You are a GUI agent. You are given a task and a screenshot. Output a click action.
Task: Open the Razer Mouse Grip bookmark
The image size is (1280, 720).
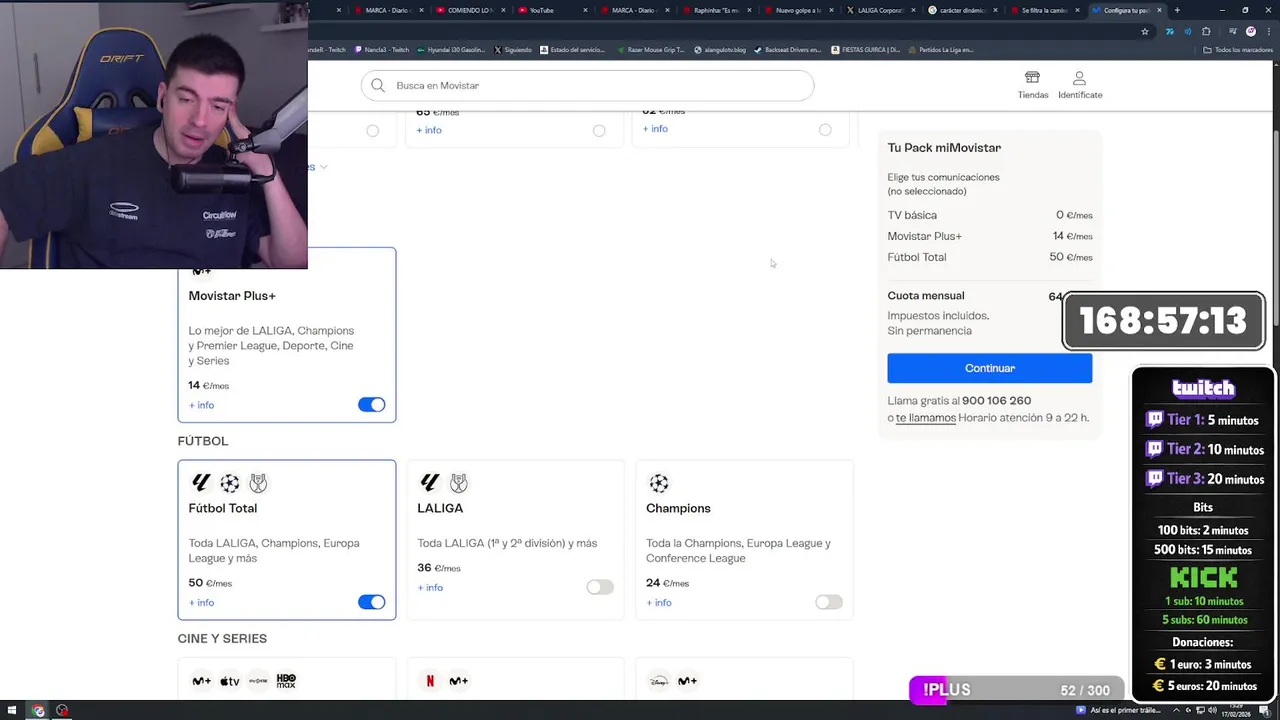click(651, 49)
